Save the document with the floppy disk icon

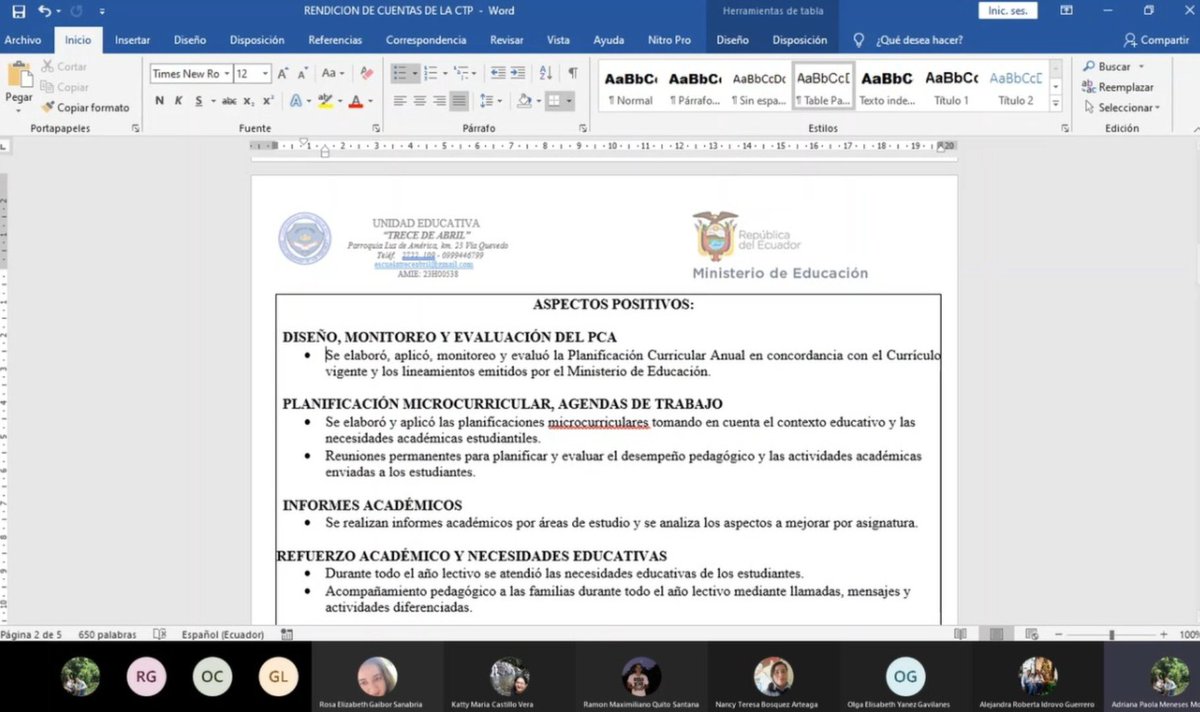[x=19, y=11]
